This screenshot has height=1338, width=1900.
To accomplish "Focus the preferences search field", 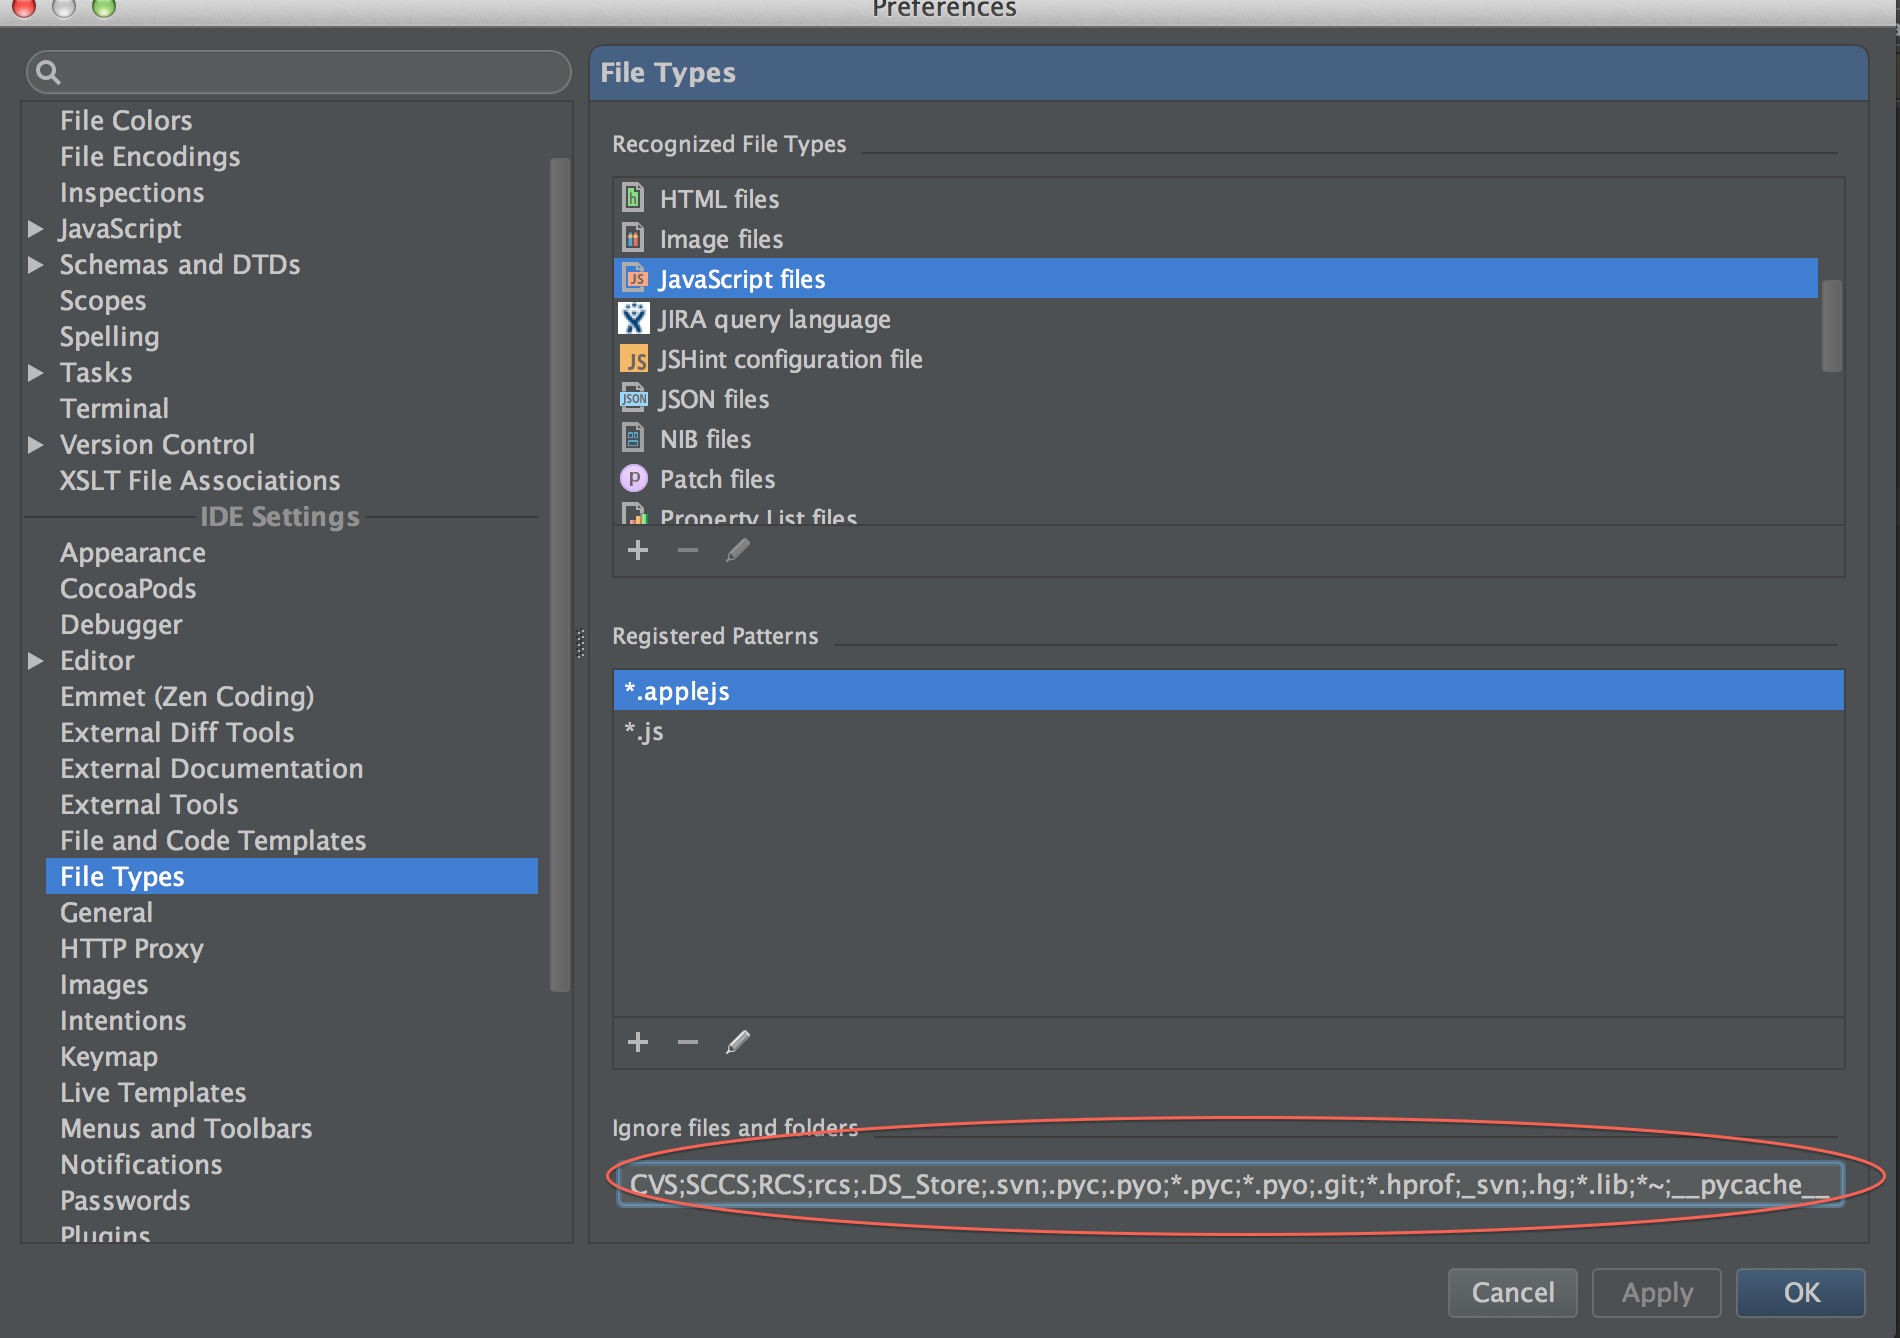I will [298, 72].
